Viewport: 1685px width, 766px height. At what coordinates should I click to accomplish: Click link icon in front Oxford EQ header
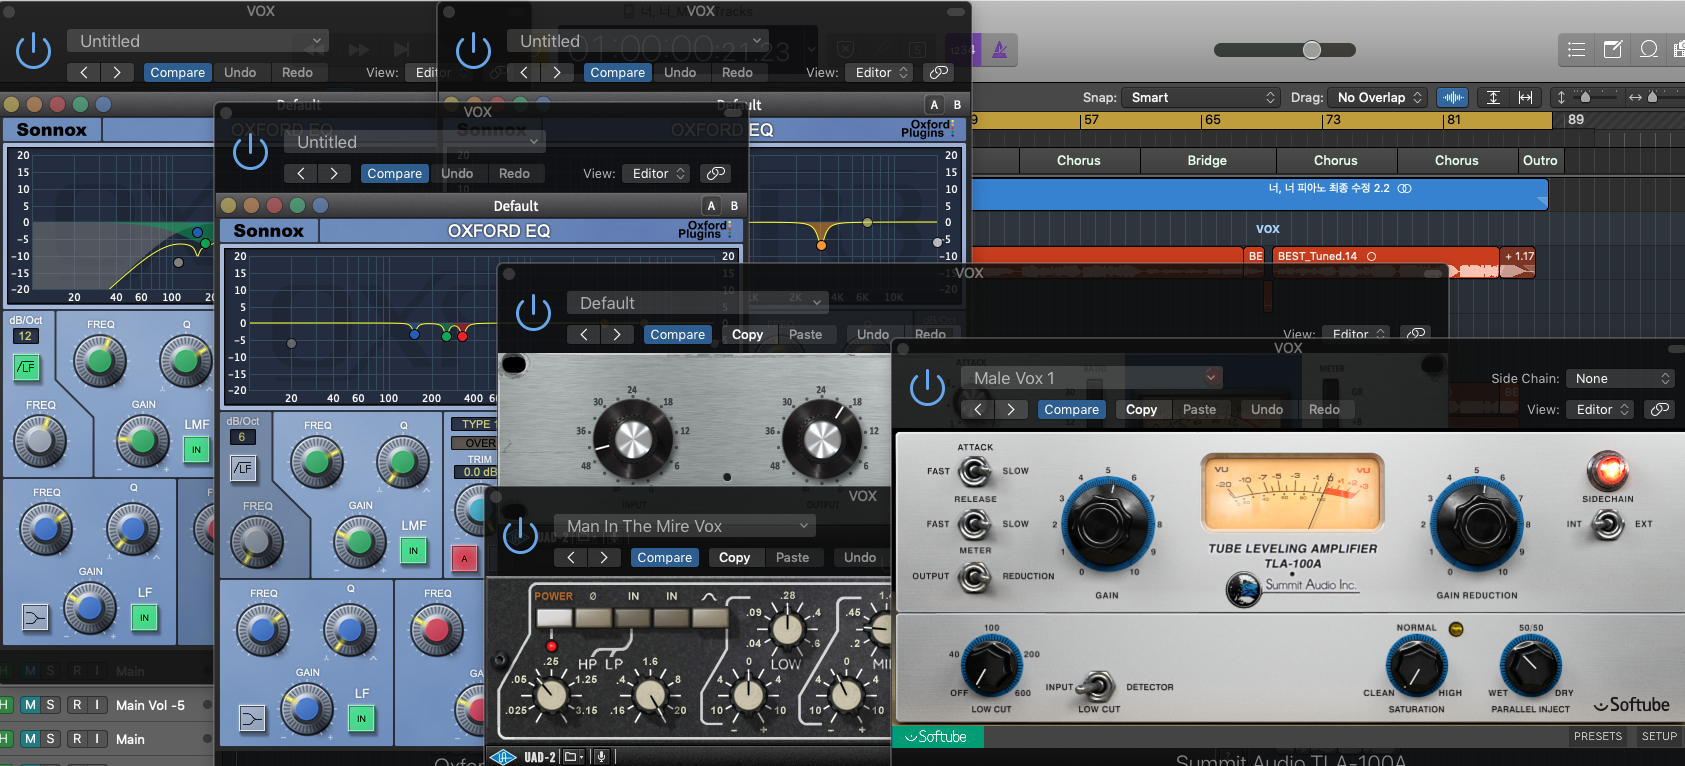pyautogui.click(x=716, y=173)
